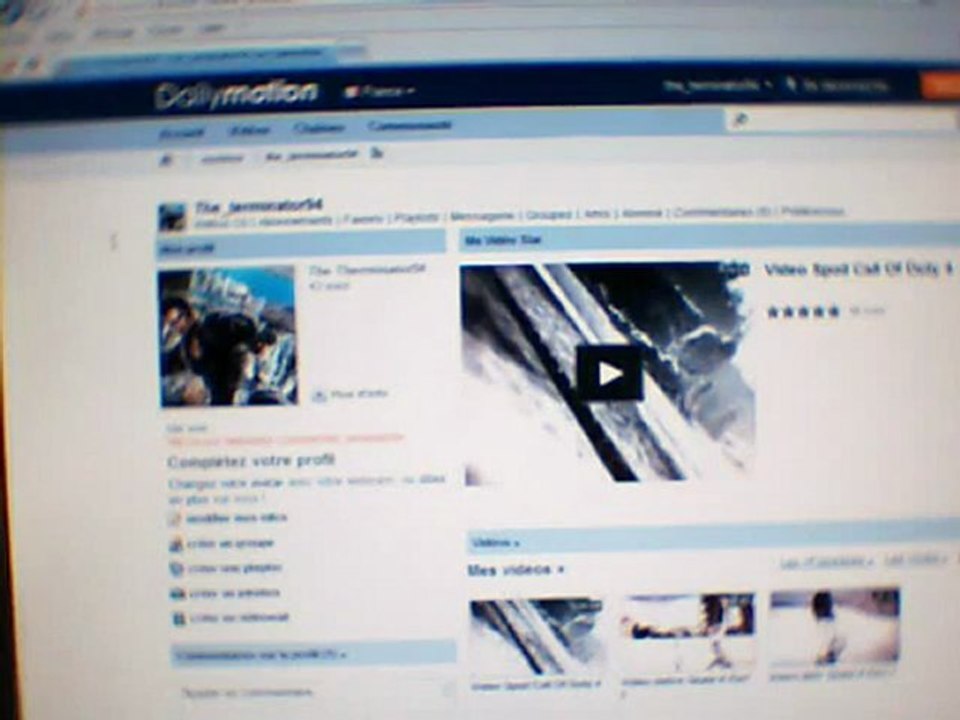The width and height of the screenshot is (960, 720).
Task: Open the Commentaires profile link
Action: 722,212
